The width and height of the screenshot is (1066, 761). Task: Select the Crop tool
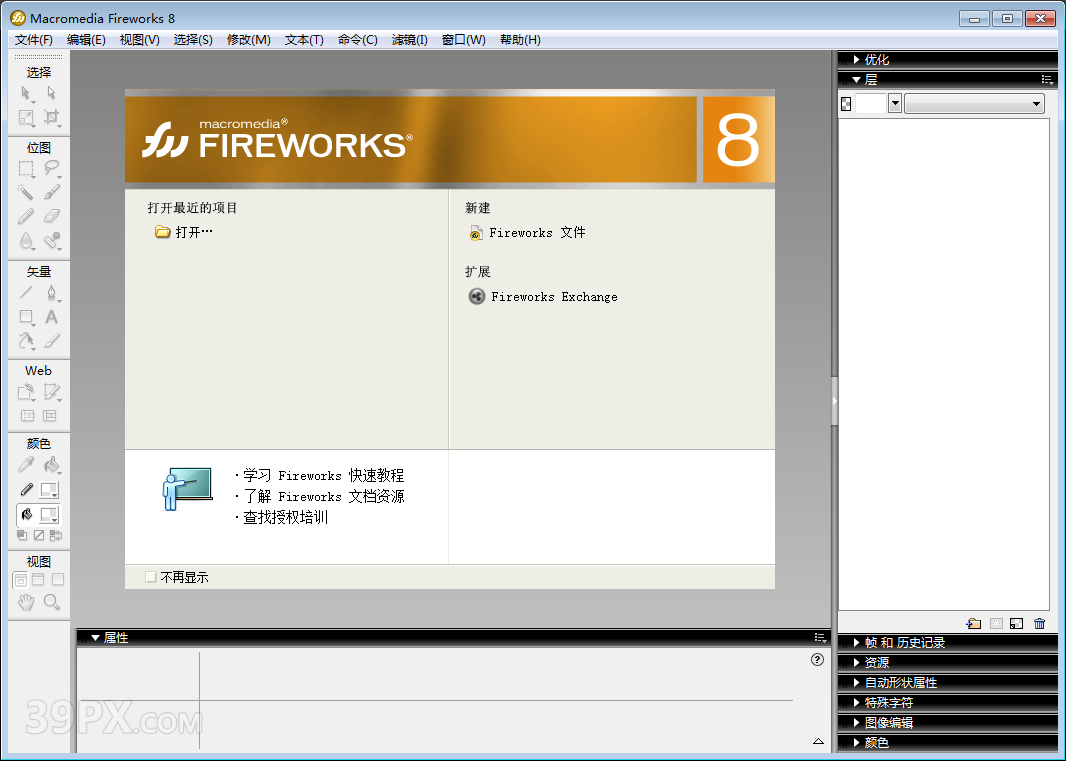coord(51,117)
